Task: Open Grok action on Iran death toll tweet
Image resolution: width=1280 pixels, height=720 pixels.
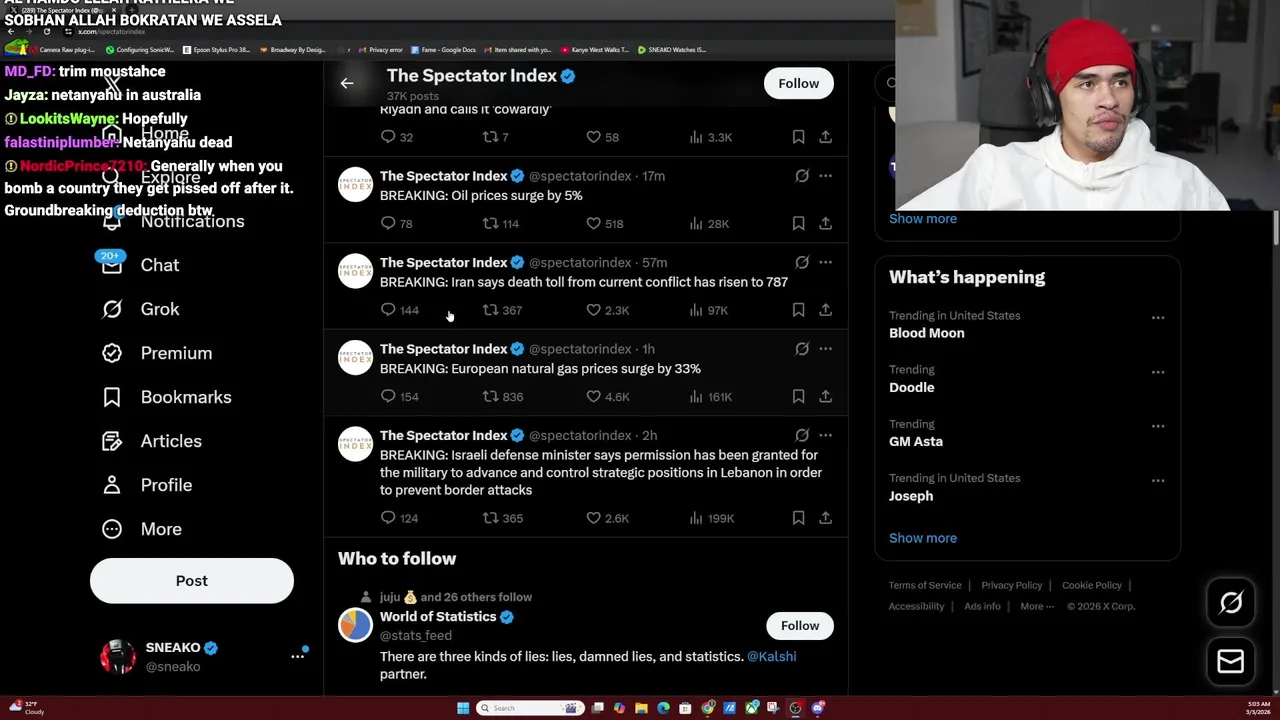Action: 802,262
